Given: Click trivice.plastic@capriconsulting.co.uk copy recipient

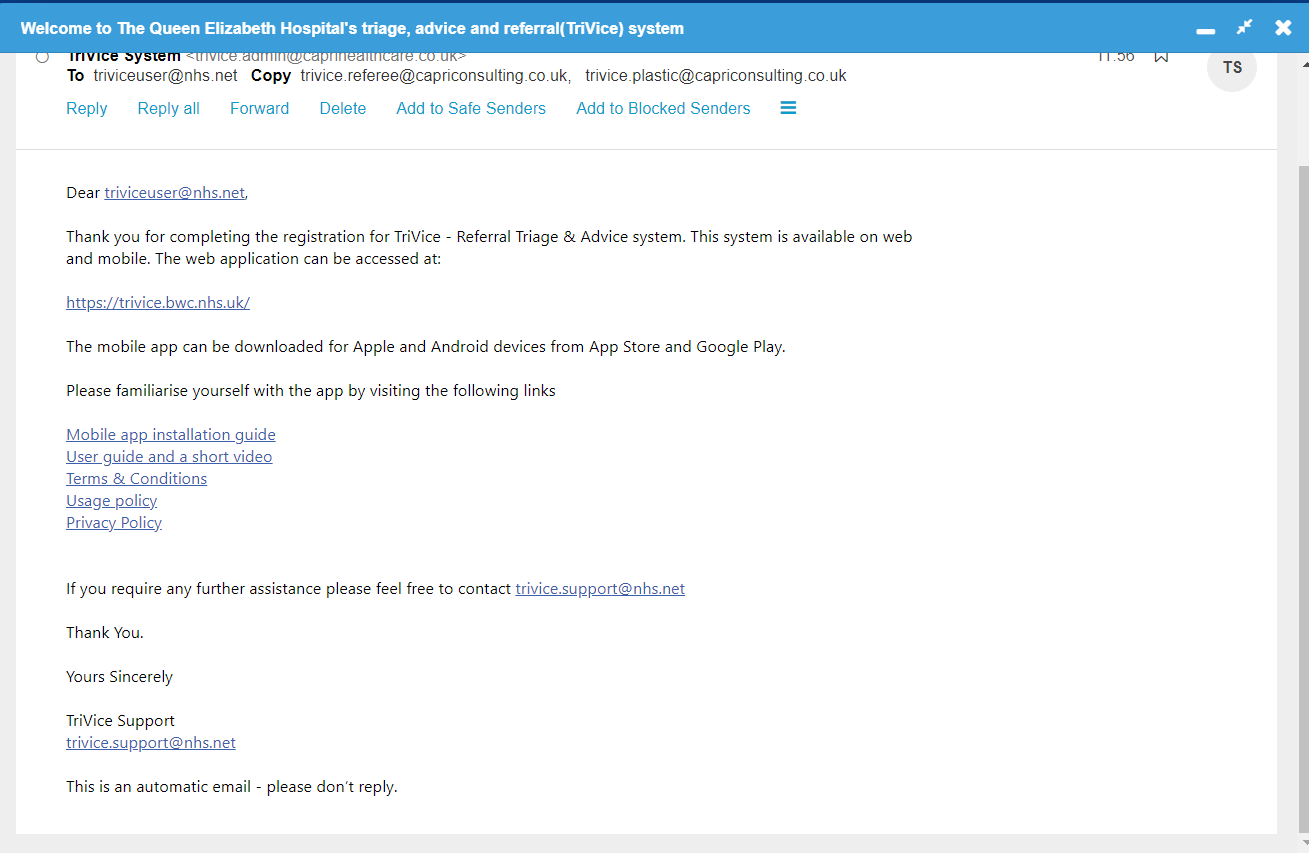Looking at the screenshot, I should coord(716,76).
